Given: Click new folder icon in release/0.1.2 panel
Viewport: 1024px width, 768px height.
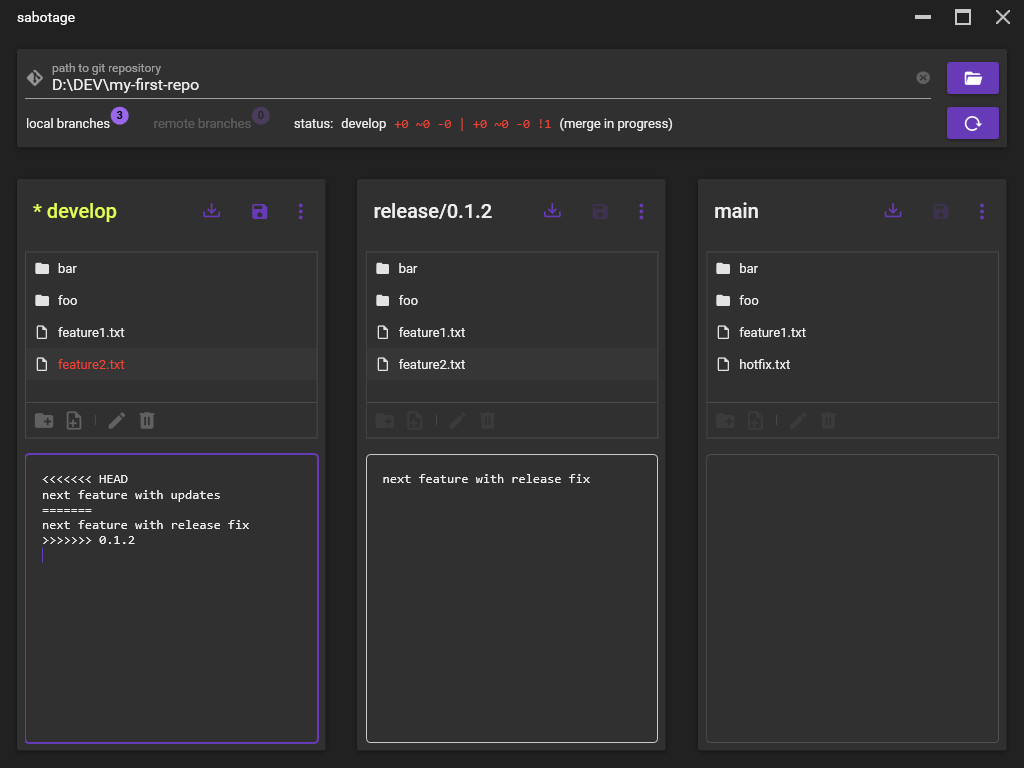Looking at the screenshot, I should [385, 421].
